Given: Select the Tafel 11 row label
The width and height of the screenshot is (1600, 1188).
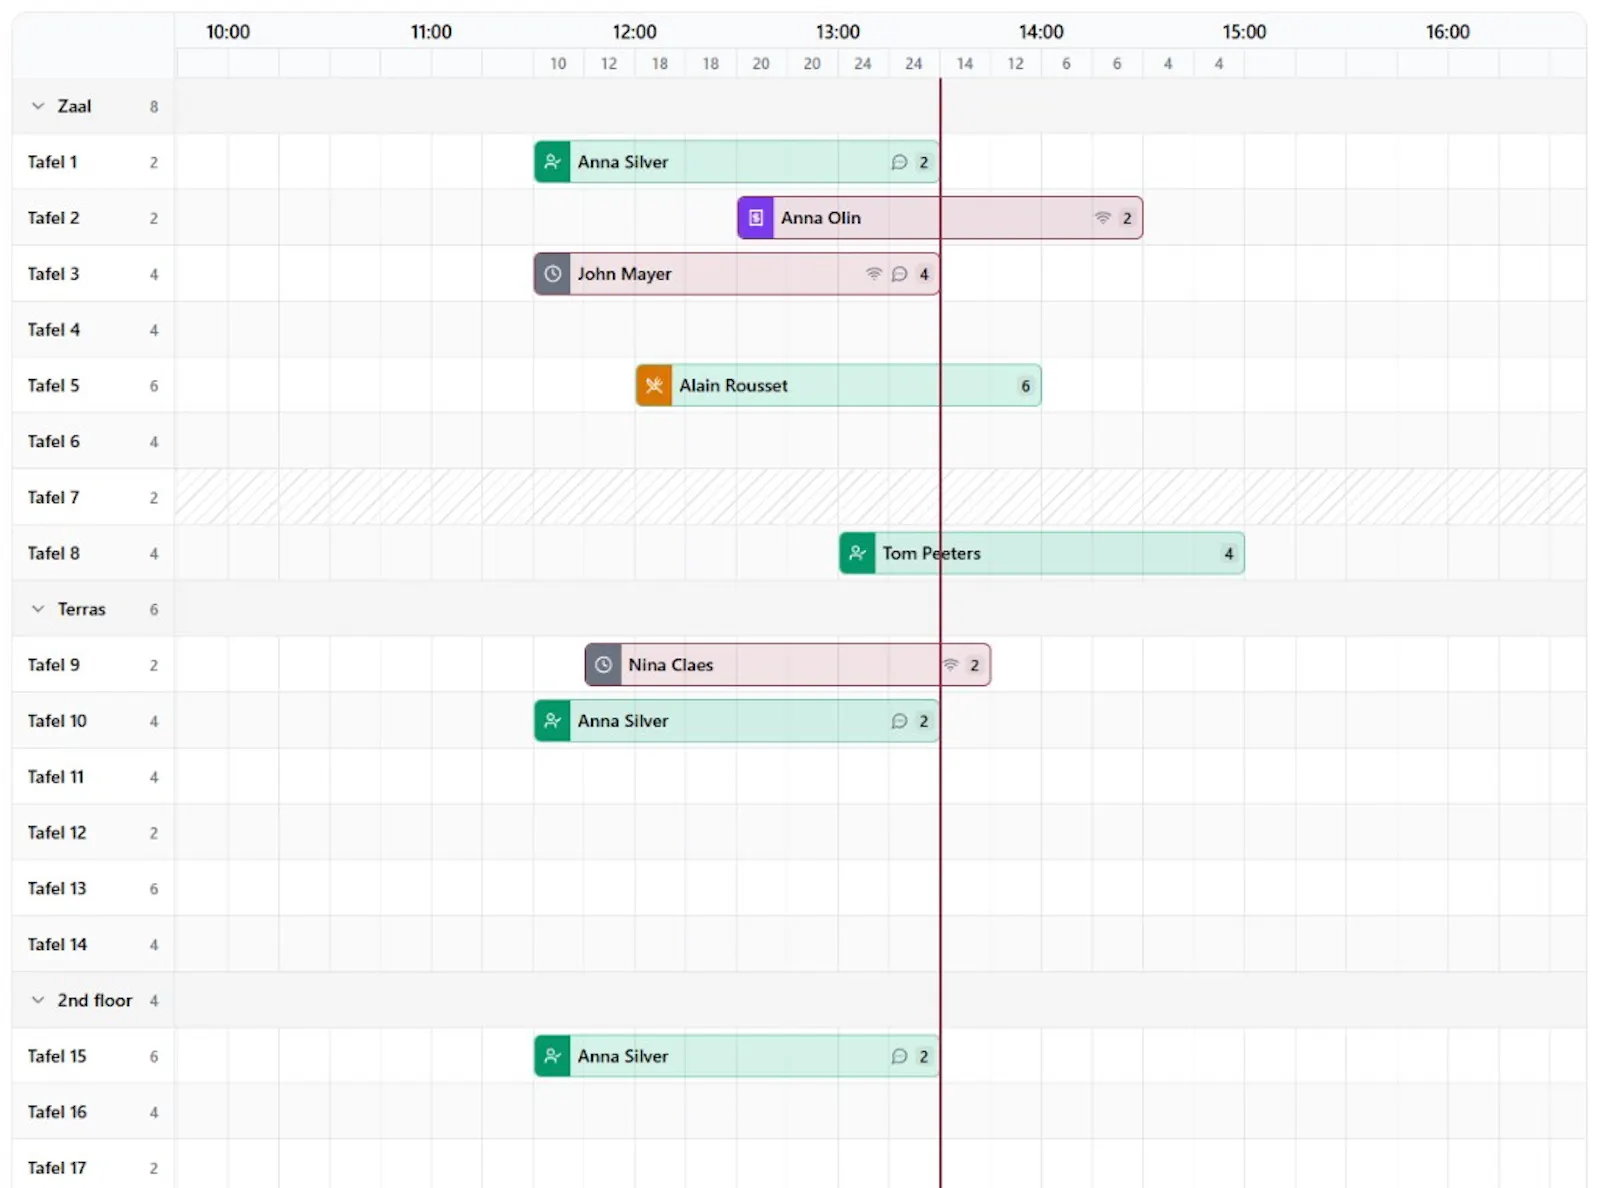Looking at the screenshot, I should pyautogui.click(x=56, y=777).
